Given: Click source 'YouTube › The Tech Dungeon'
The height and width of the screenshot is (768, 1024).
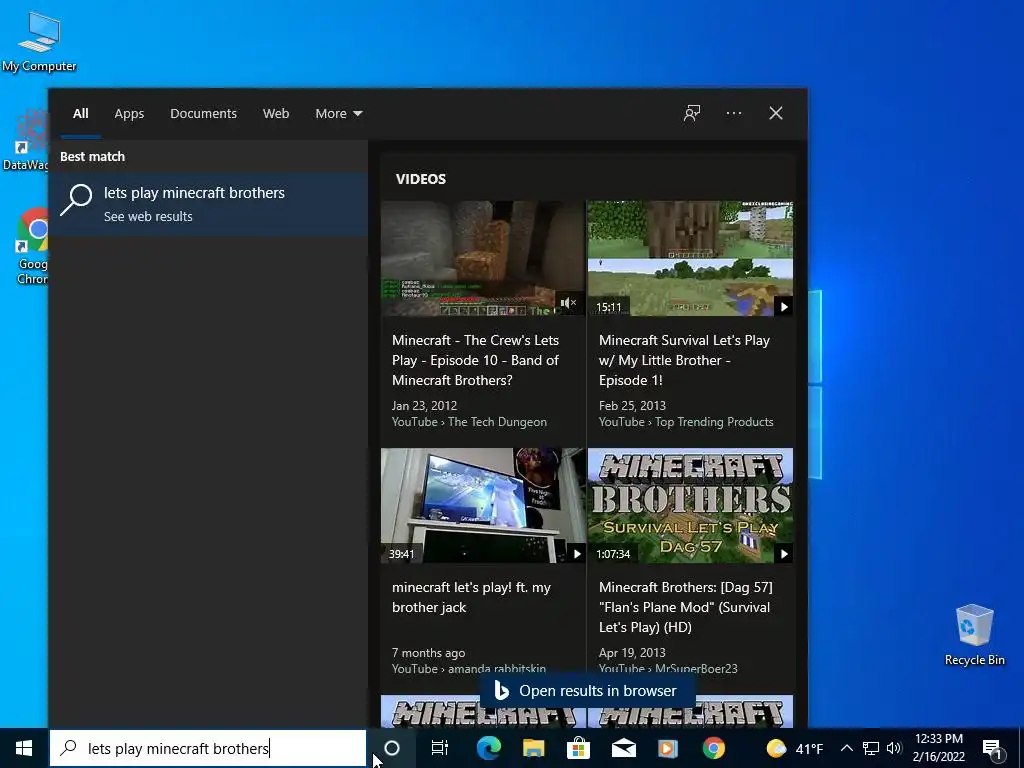Looking at the screenshot, I should pyautogui.click(x=469, y=422).
